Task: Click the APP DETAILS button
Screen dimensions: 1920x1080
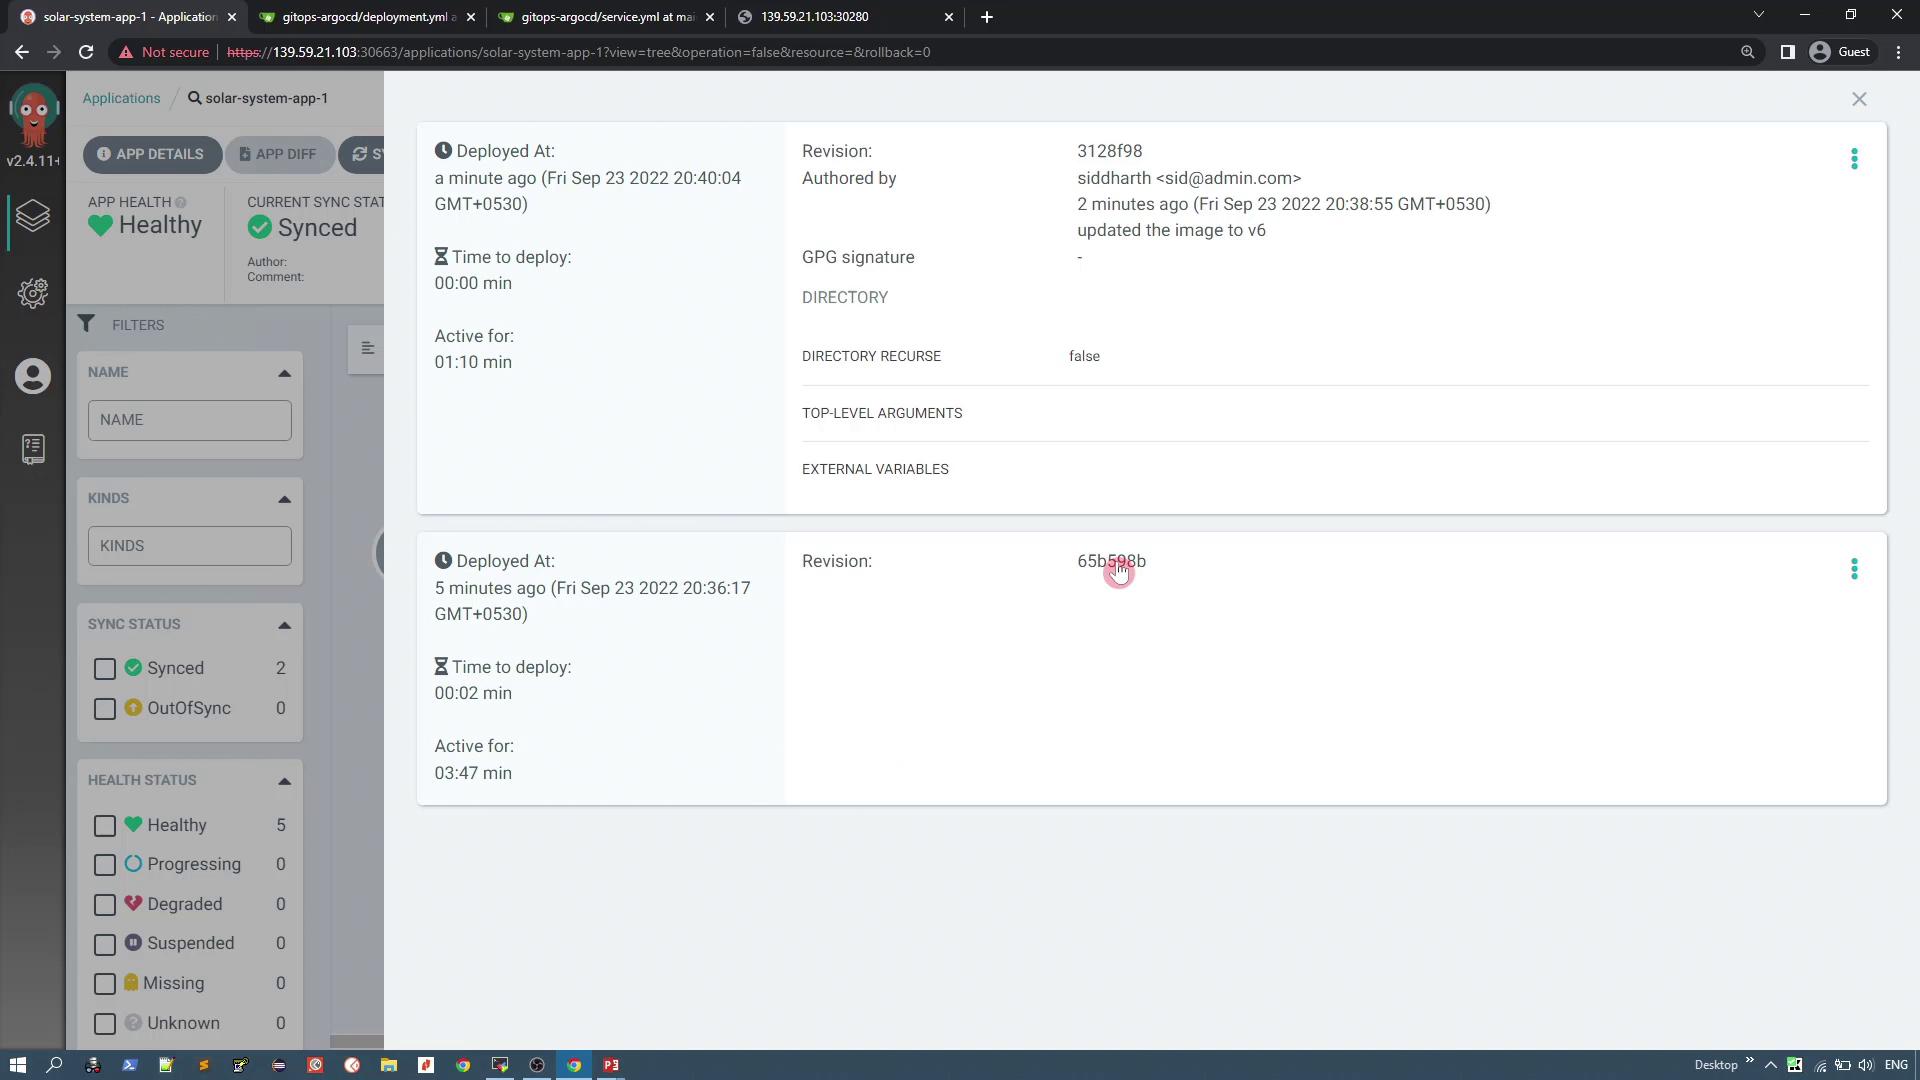Action: 152,154
